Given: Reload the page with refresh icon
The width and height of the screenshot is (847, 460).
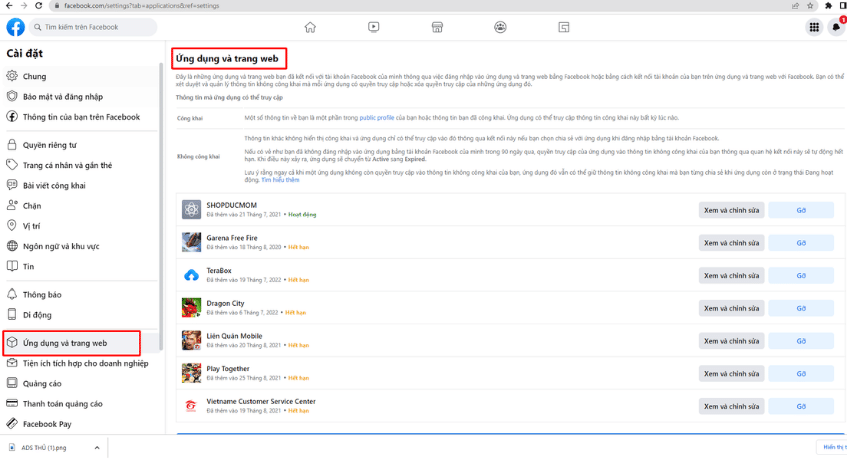Looking at the screenshot, I should pos(38,5).
